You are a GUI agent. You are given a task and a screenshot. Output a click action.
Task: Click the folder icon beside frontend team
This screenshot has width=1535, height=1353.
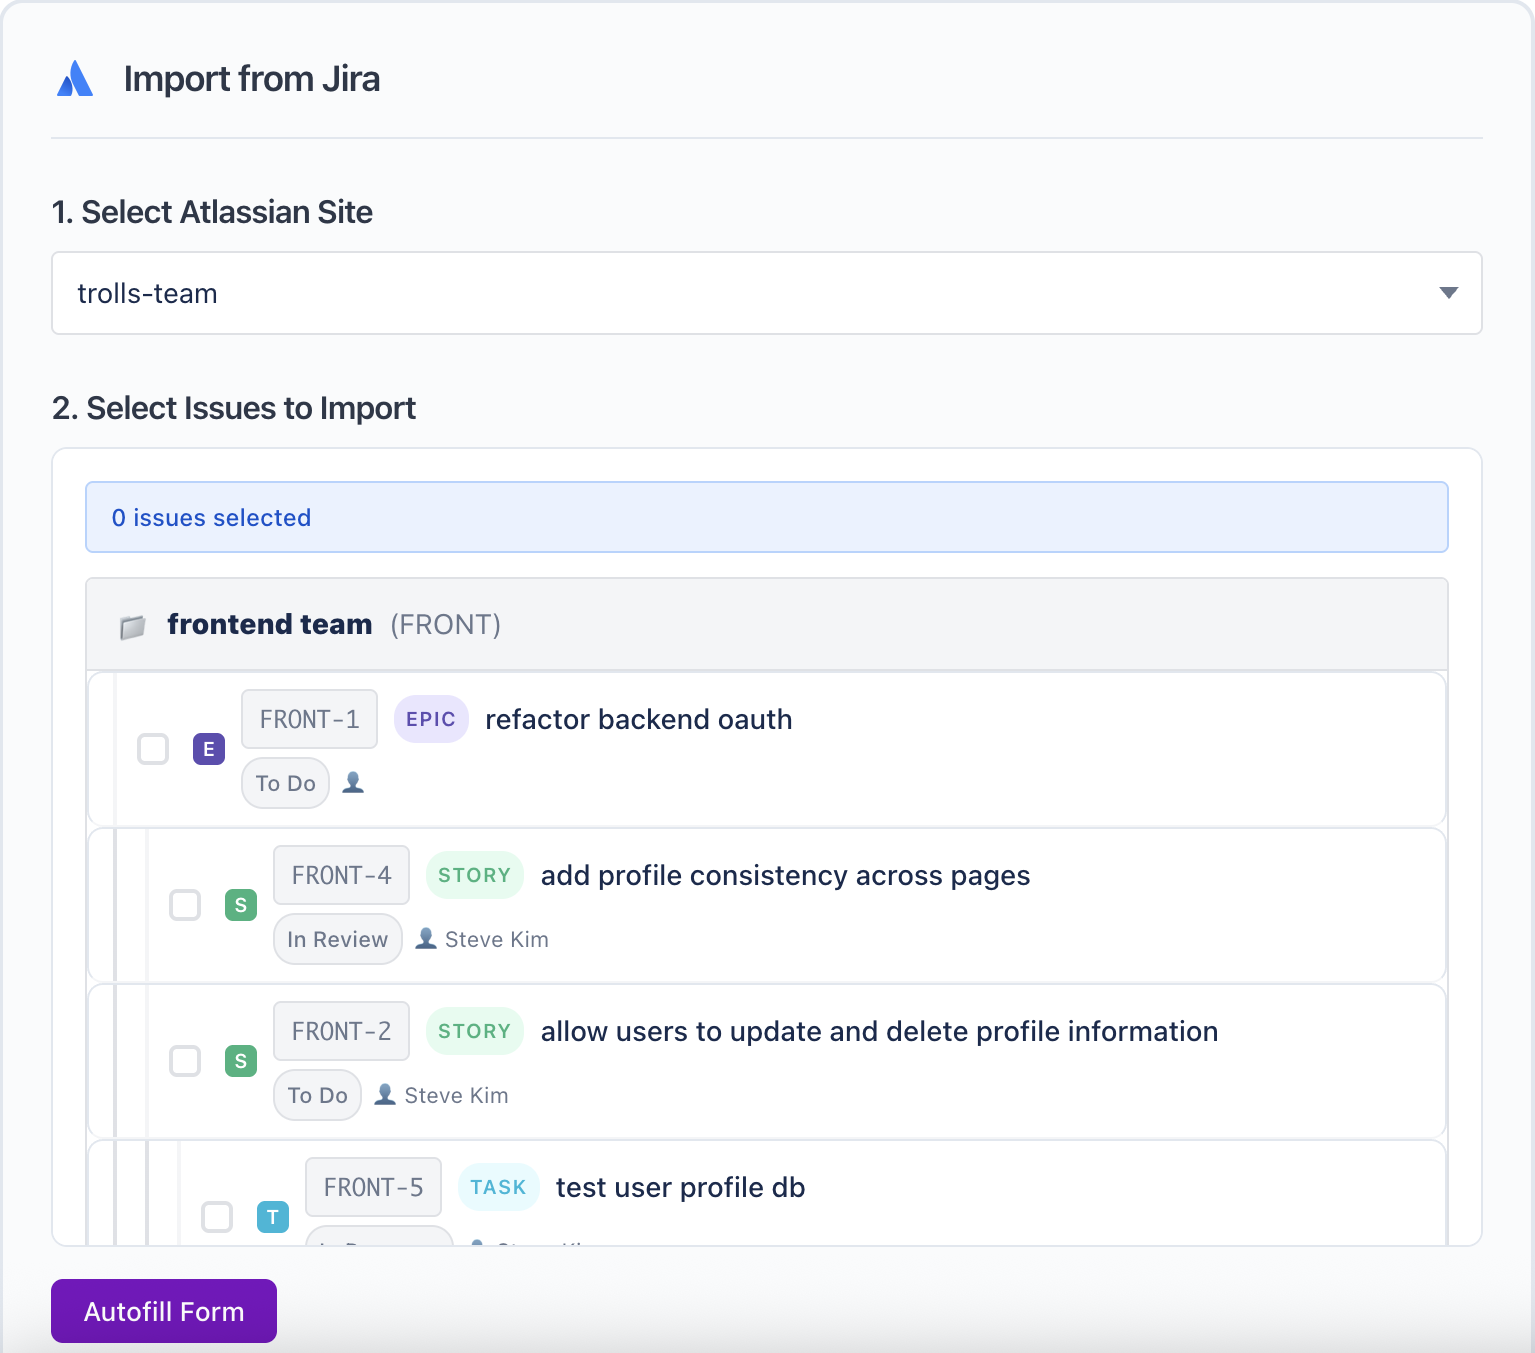tap(133, 625)
